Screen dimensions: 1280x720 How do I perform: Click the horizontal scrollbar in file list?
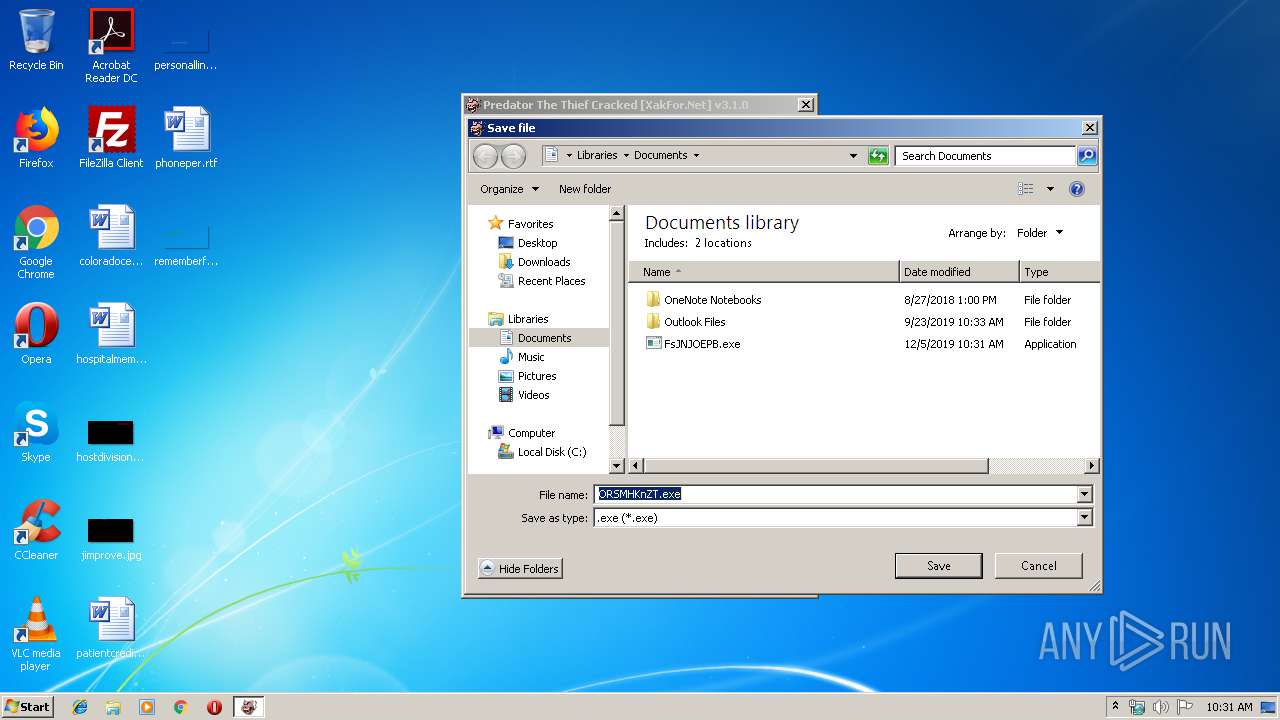point(816,466)
